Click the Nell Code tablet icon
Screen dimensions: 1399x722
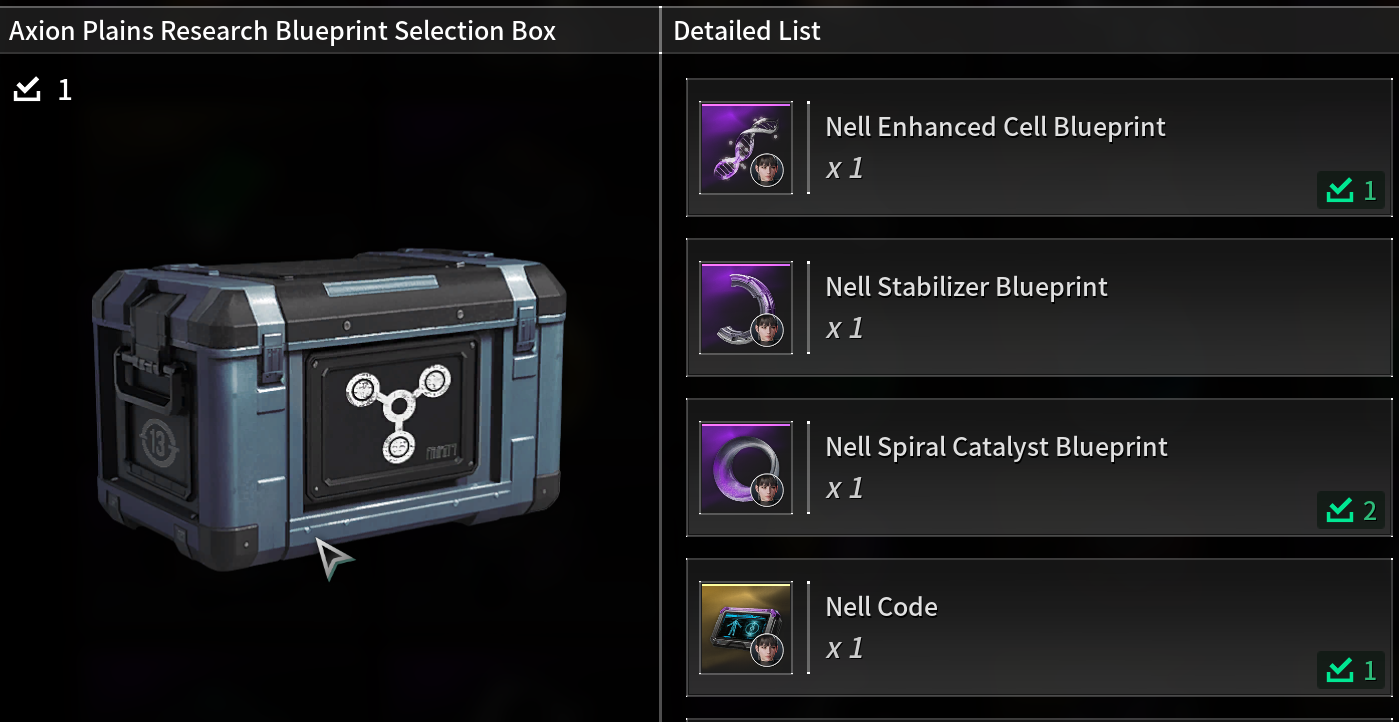(746, 628)
